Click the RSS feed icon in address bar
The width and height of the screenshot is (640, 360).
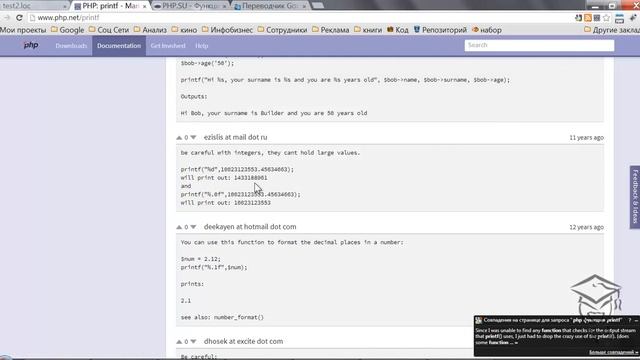coord(588,18)
